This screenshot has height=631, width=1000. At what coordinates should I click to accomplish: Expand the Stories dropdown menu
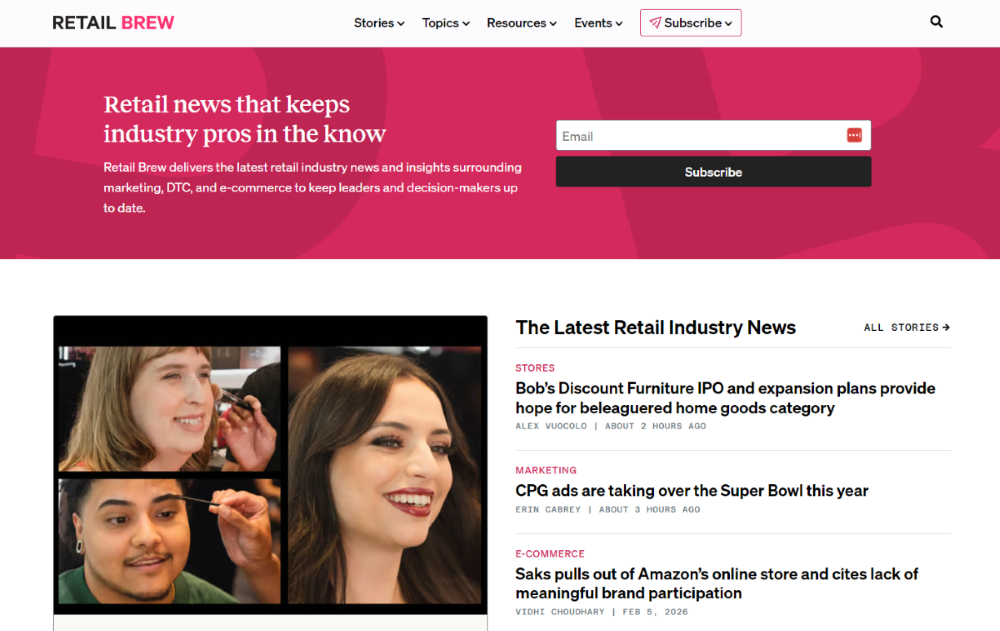click(379, 23)
